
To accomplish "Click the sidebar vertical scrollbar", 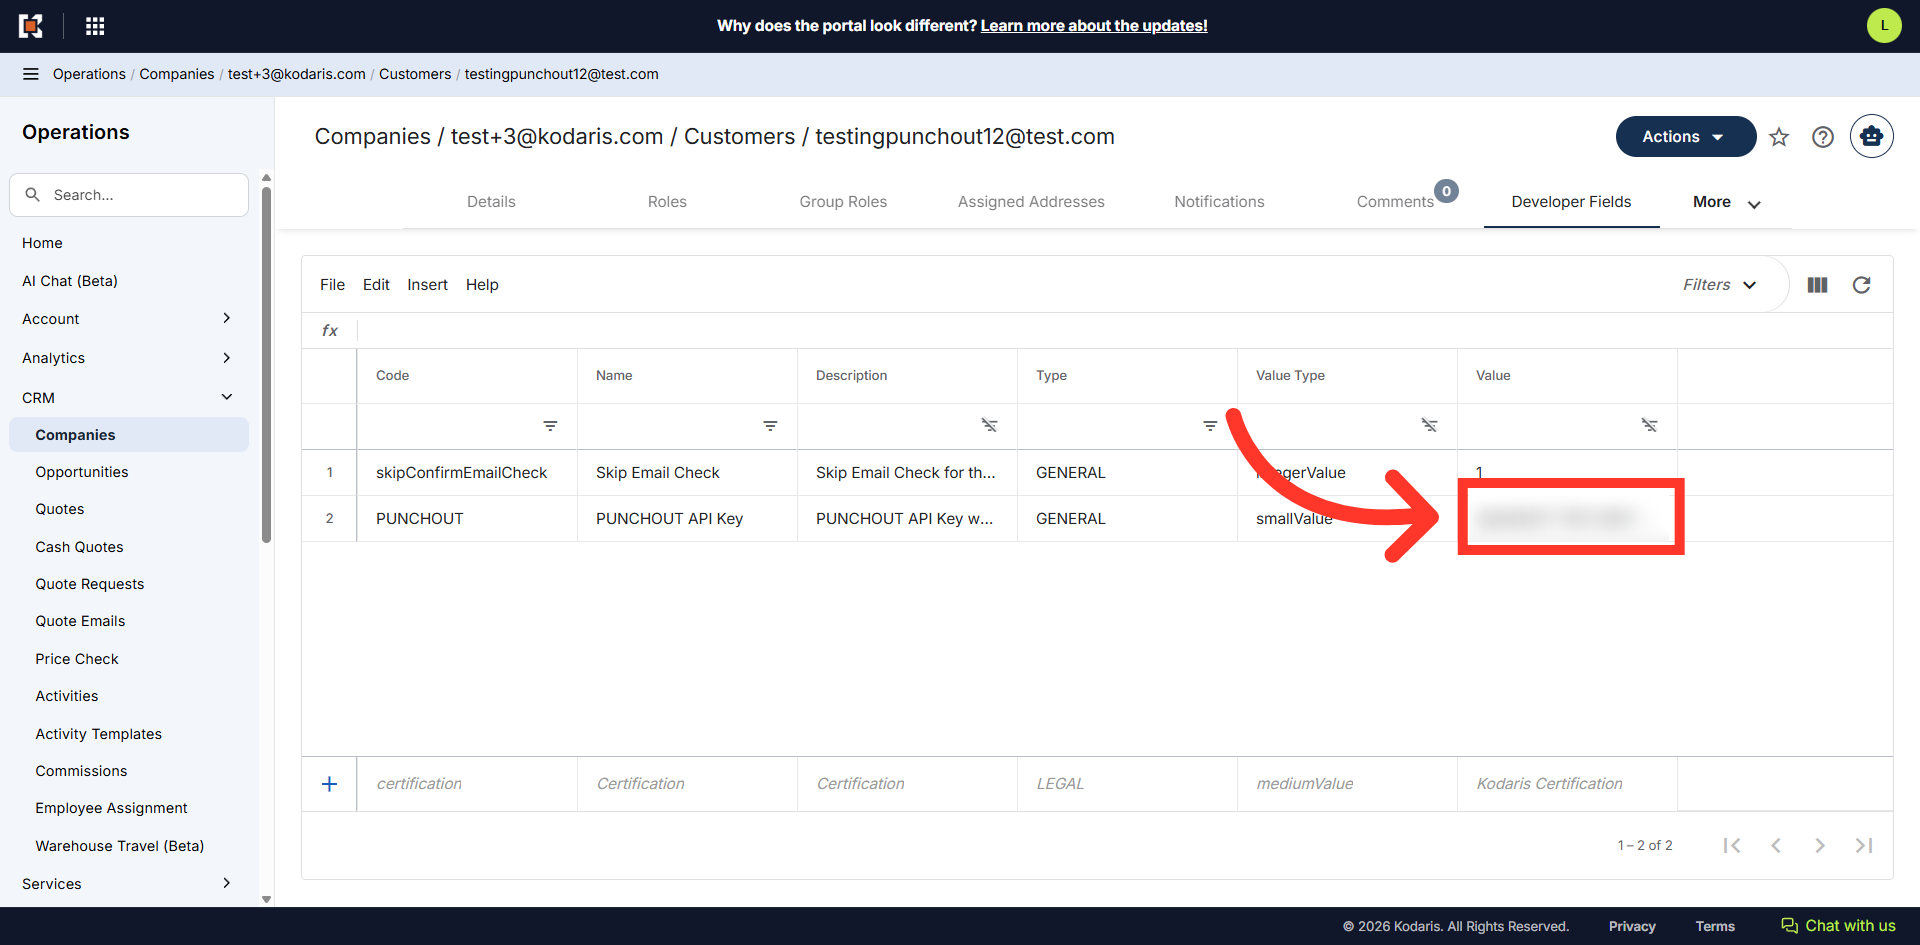I will coord(266,365).
